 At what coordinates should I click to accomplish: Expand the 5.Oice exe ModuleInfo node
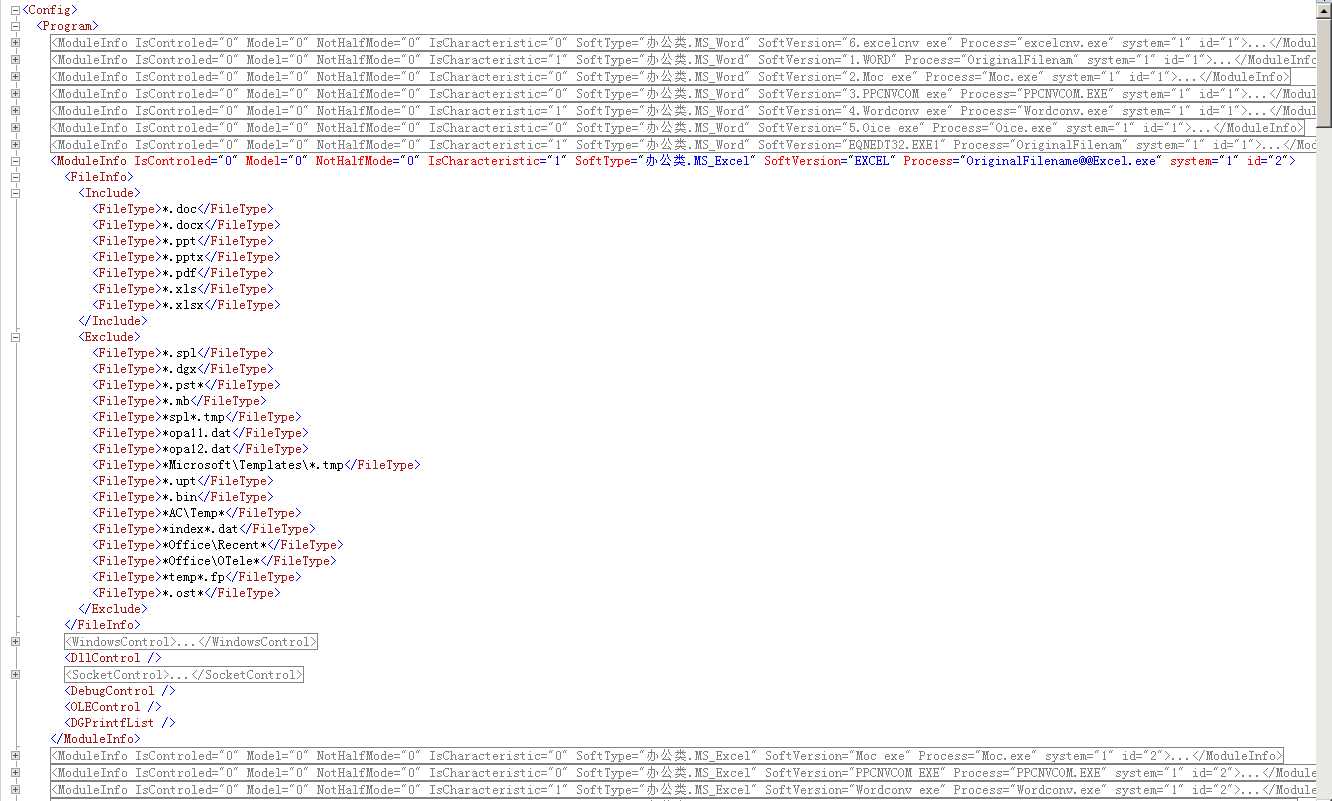[15, 128]
